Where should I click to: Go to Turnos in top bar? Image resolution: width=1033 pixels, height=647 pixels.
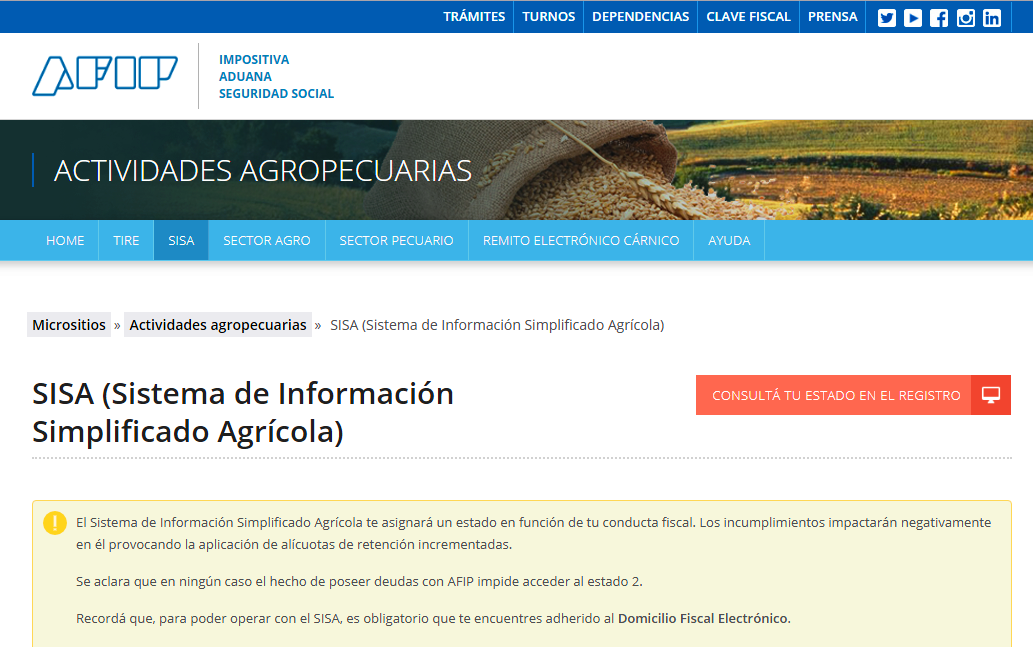(548, 17)
